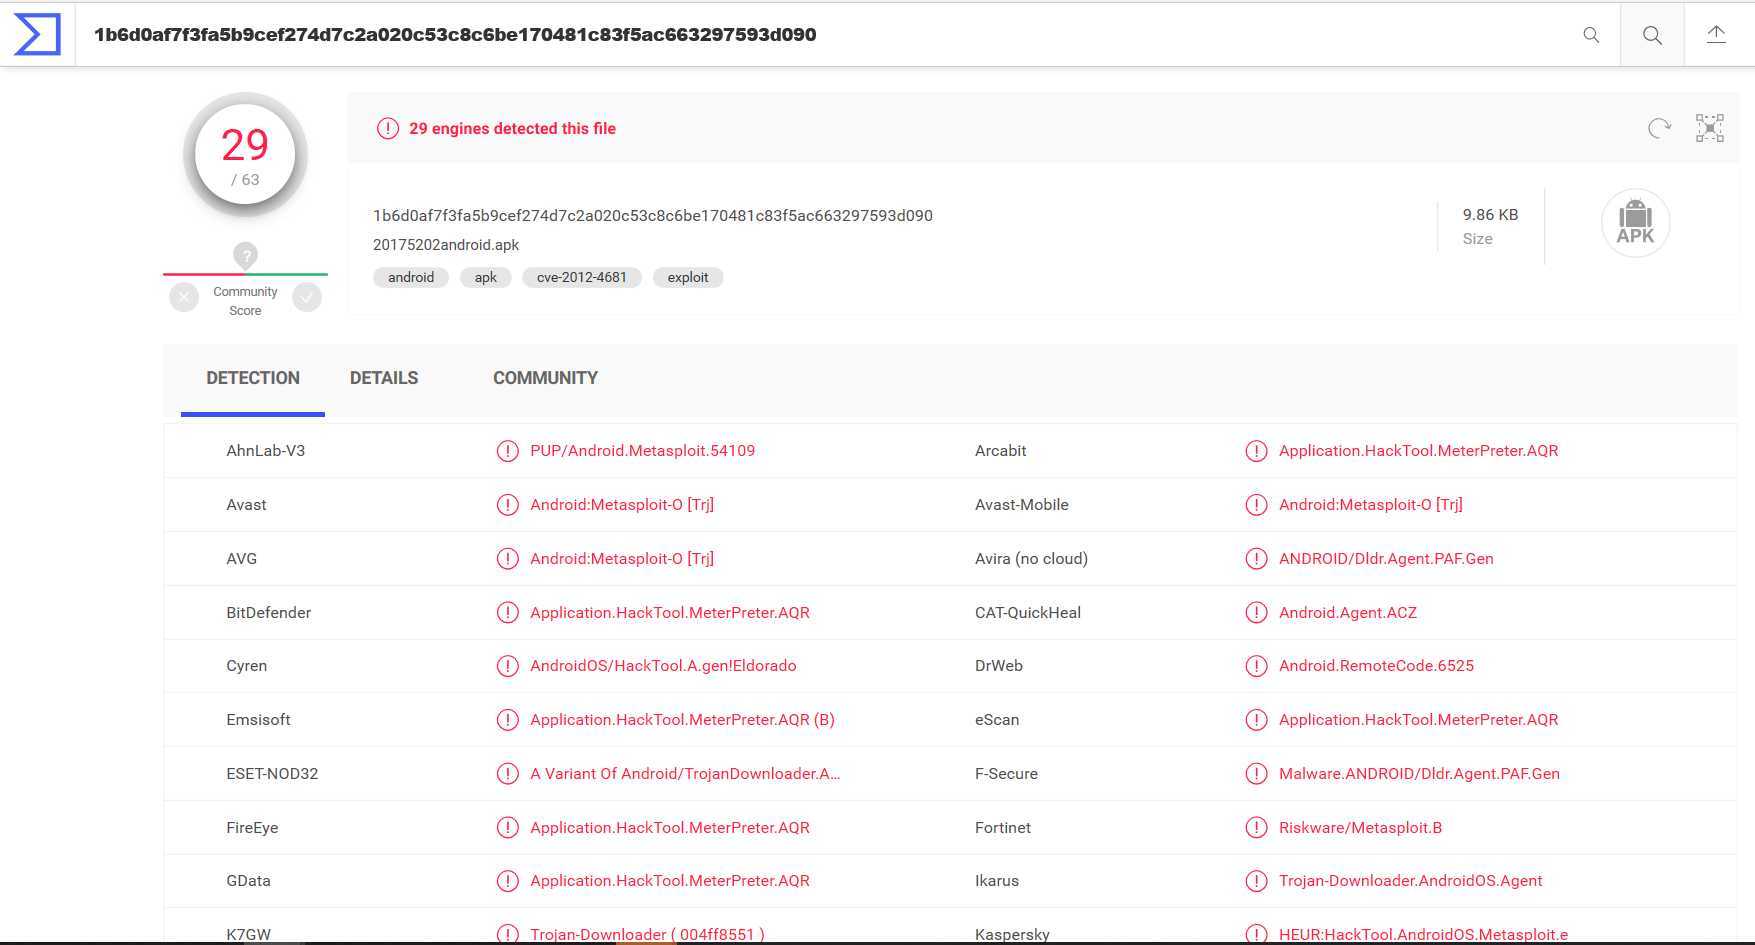Click the alert icon in Cyren row
This screenshot has width=1755, height=945.
507,666
